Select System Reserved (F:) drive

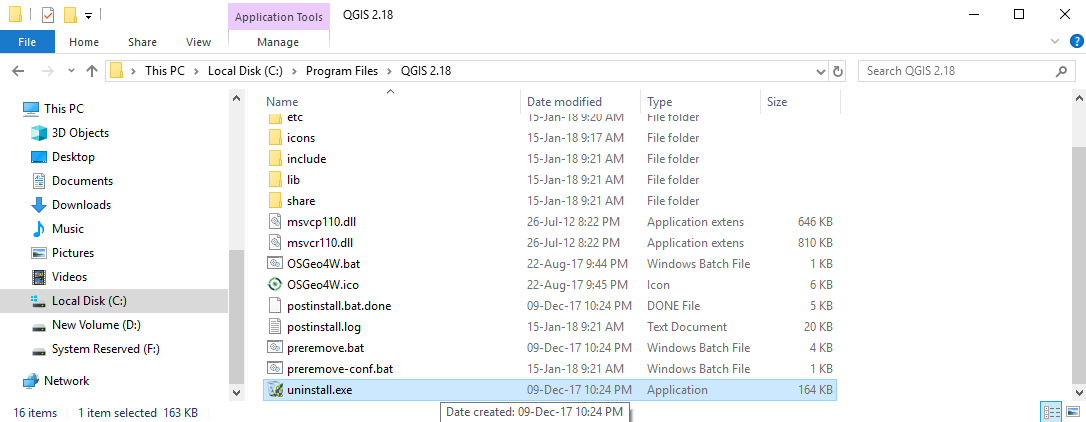coord(106,349)
